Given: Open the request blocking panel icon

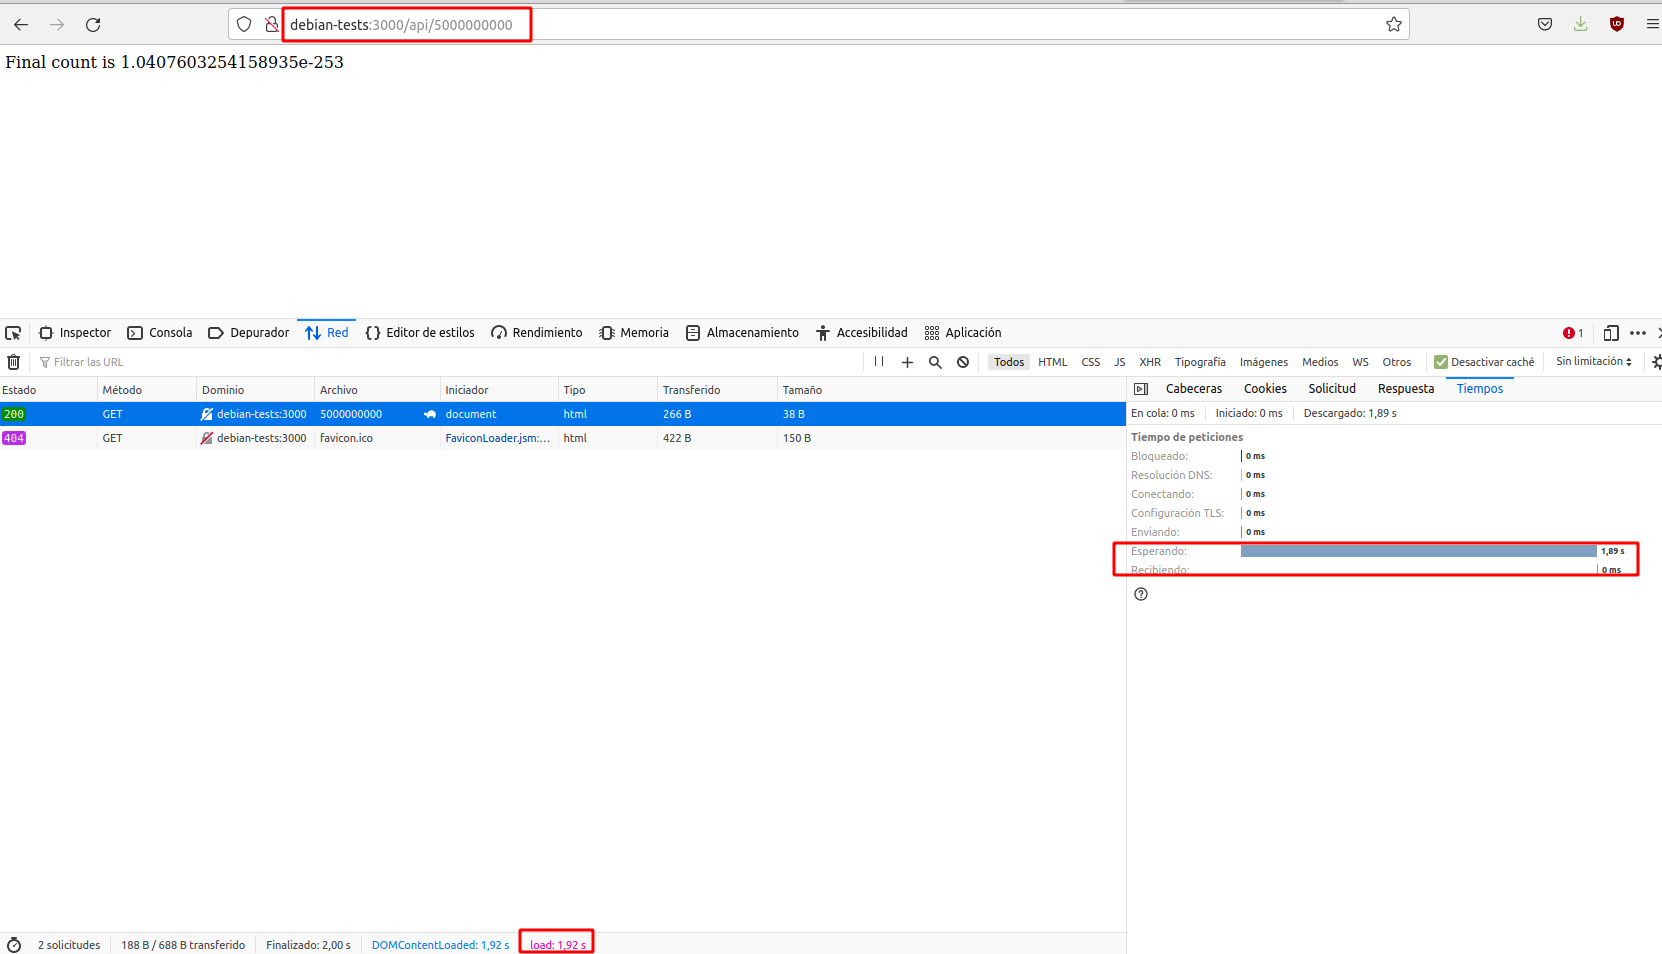Looking at the screenshot, I should (963, 362).
